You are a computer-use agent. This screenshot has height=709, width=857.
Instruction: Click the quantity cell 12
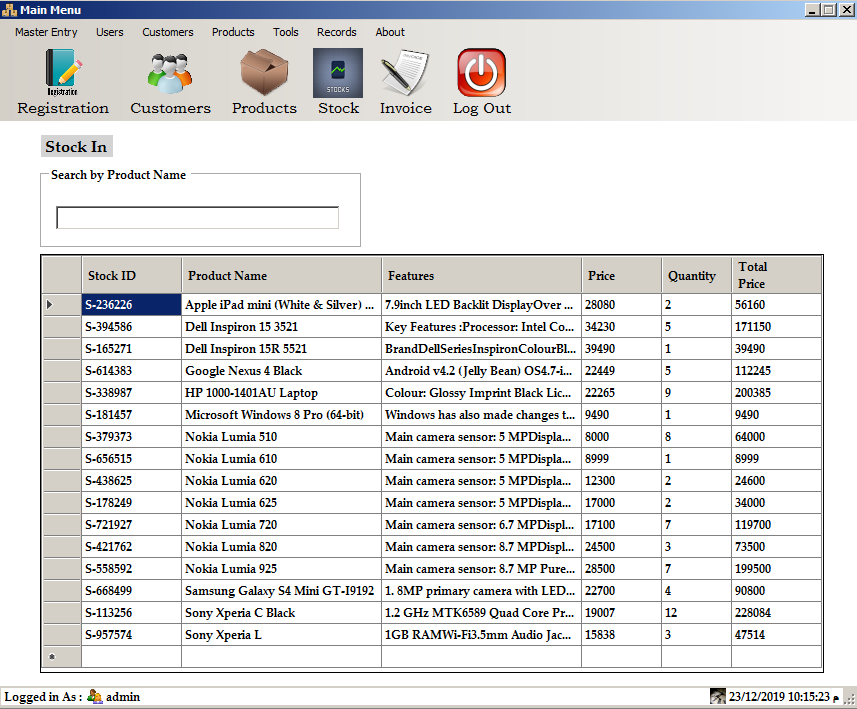pyautogui.click(x=696, y=613)
